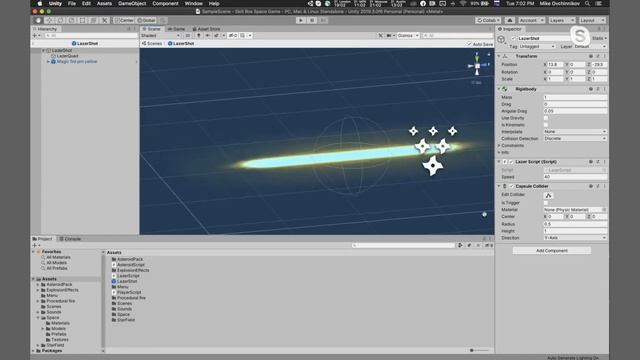Open the Shaded draw mode dropdown
640x360 pixels.
pyautogui.click(x=160, y=36)
